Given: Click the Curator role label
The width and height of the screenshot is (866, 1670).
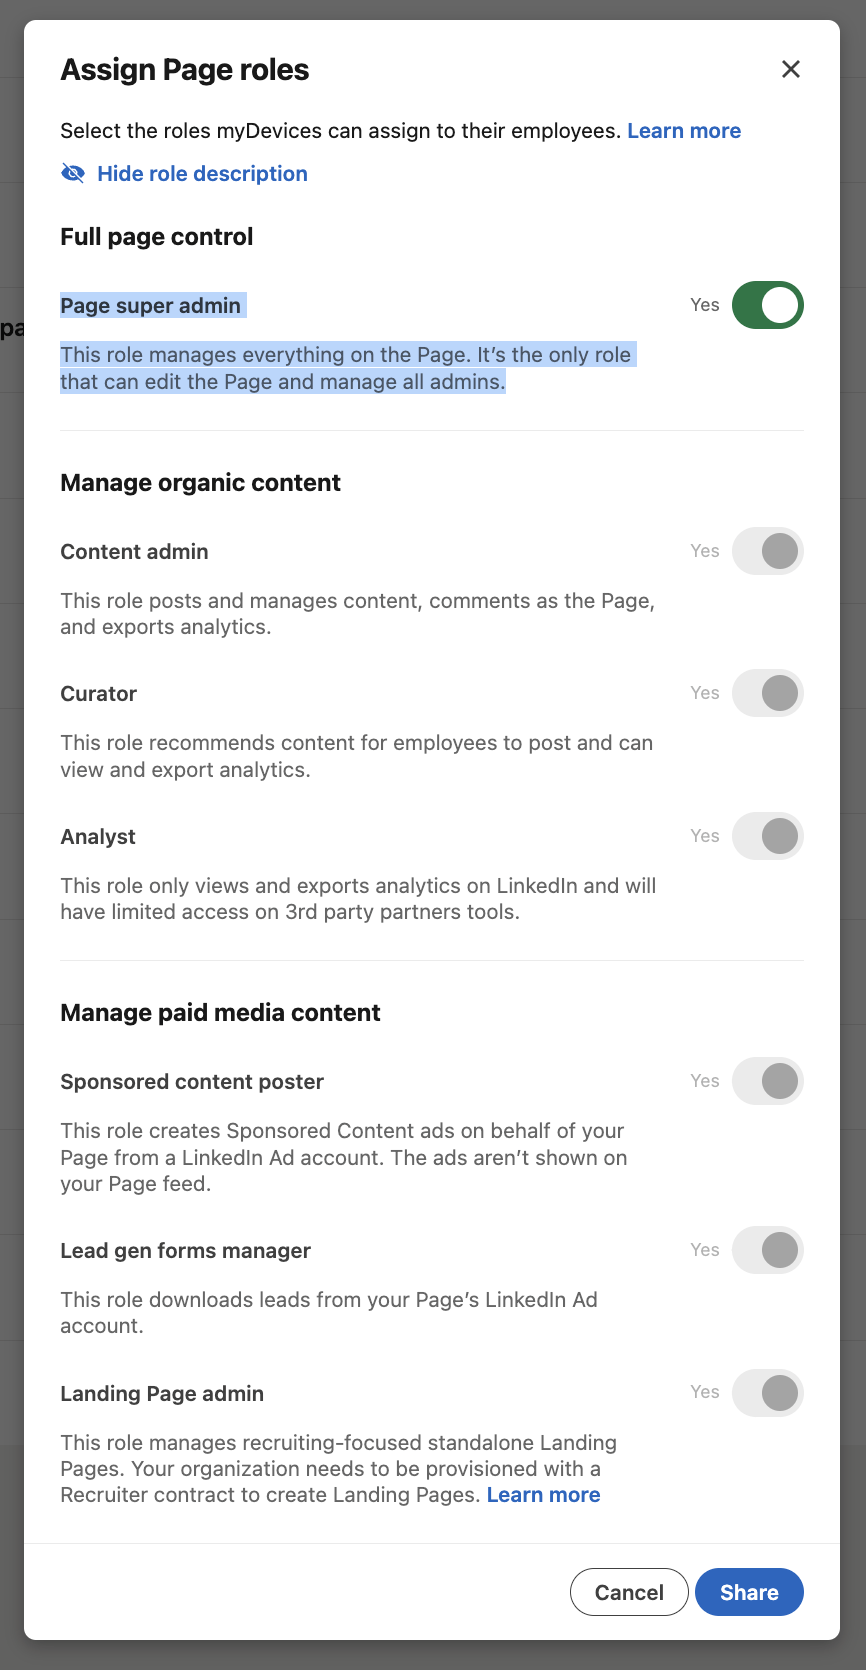Looking at the screenshot, I should click(x=98, y=694).
